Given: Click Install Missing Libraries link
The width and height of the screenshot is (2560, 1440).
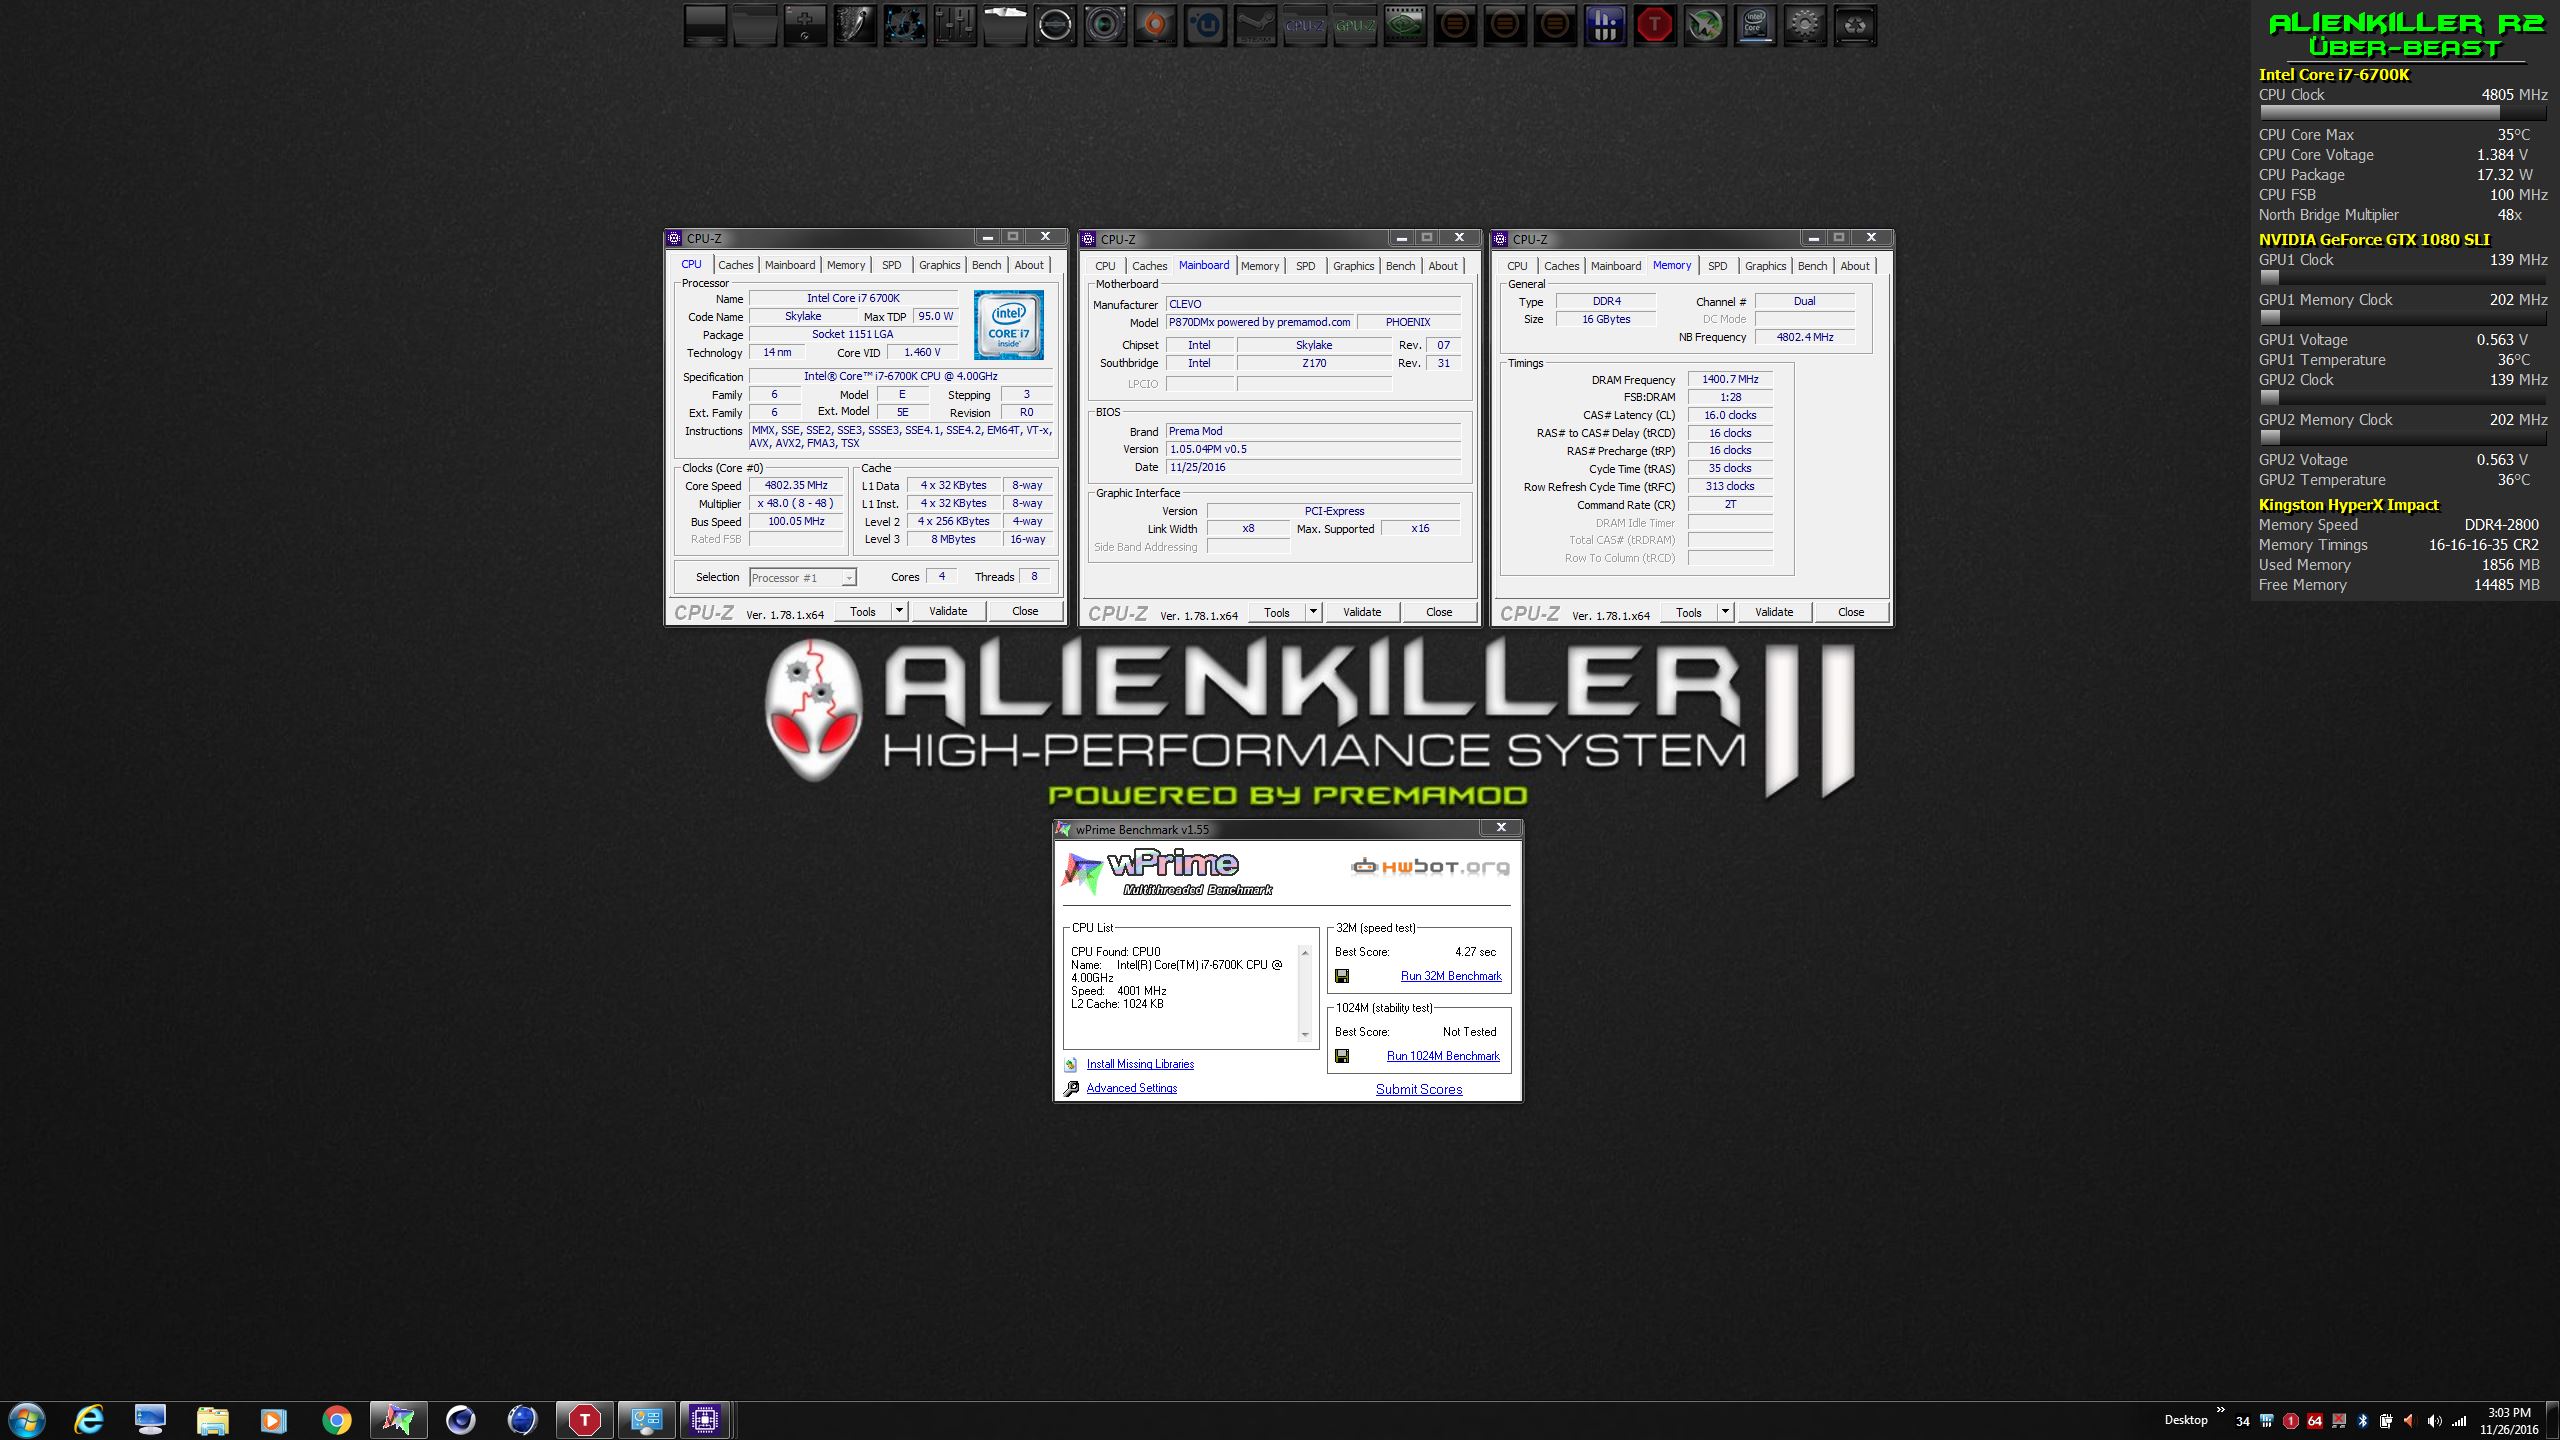Looking at the screenshot, I should (x=1140, y=1064).
